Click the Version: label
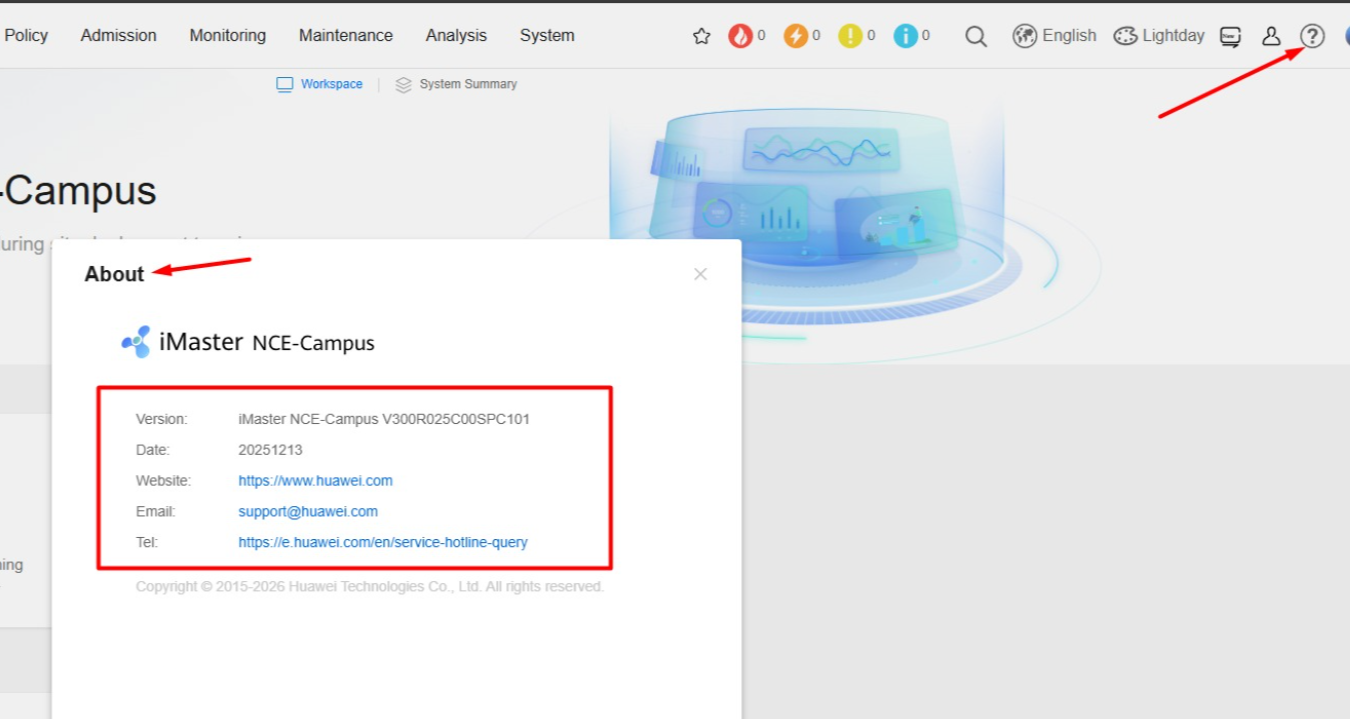Image resolution: width=1350 pixels, height=719 pixels. point(162,419)
